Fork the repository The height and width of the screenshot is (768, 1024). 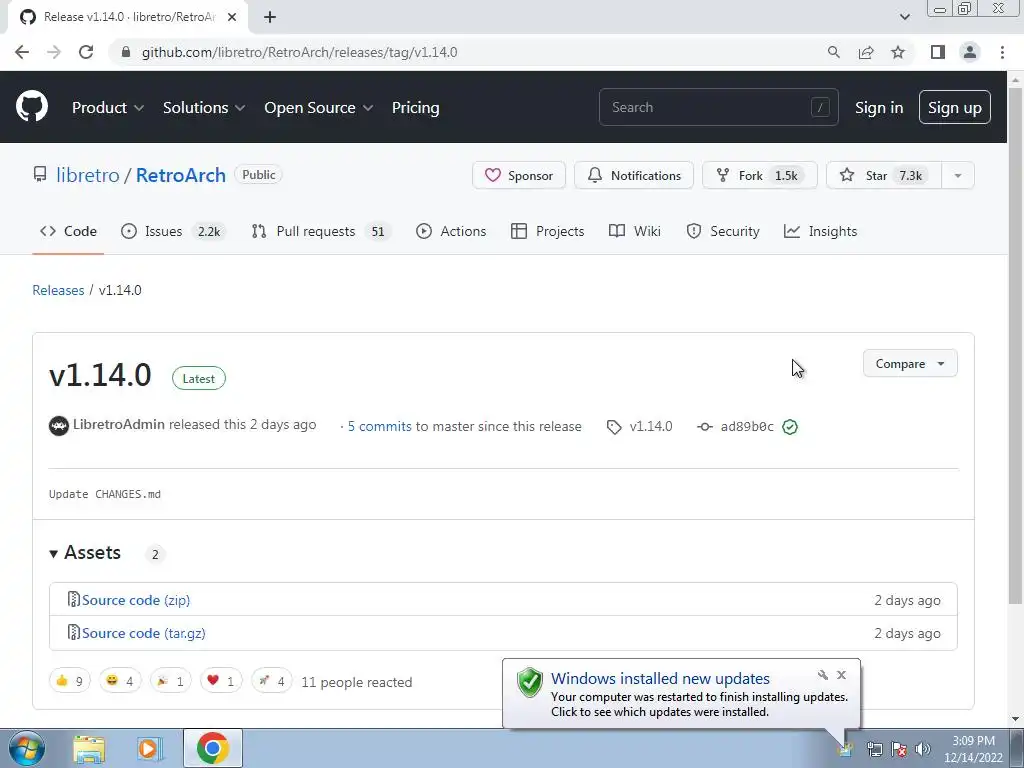pos(760,176)
